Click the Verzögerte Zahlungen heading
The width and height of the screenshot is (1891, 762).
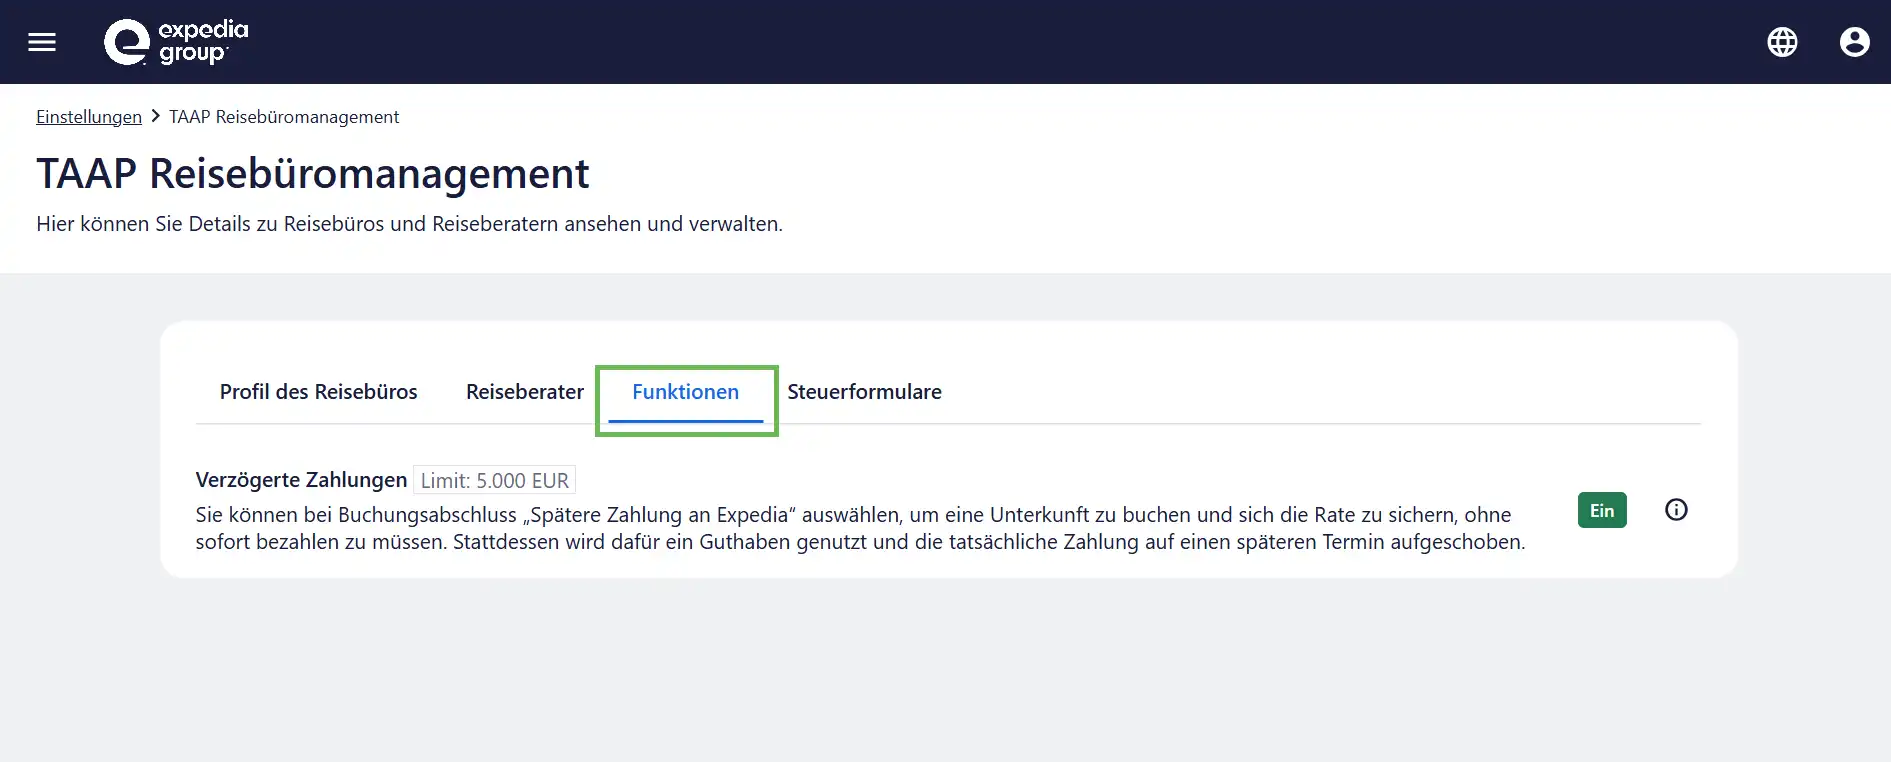(301, 480)
